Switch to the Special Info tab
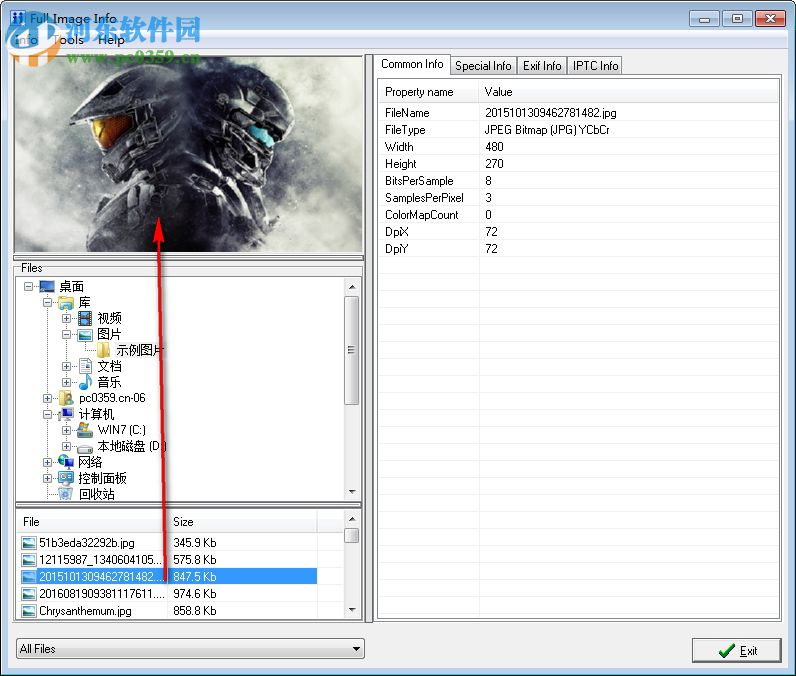Screen dimensions: 796x676 (x=483, y=66)
